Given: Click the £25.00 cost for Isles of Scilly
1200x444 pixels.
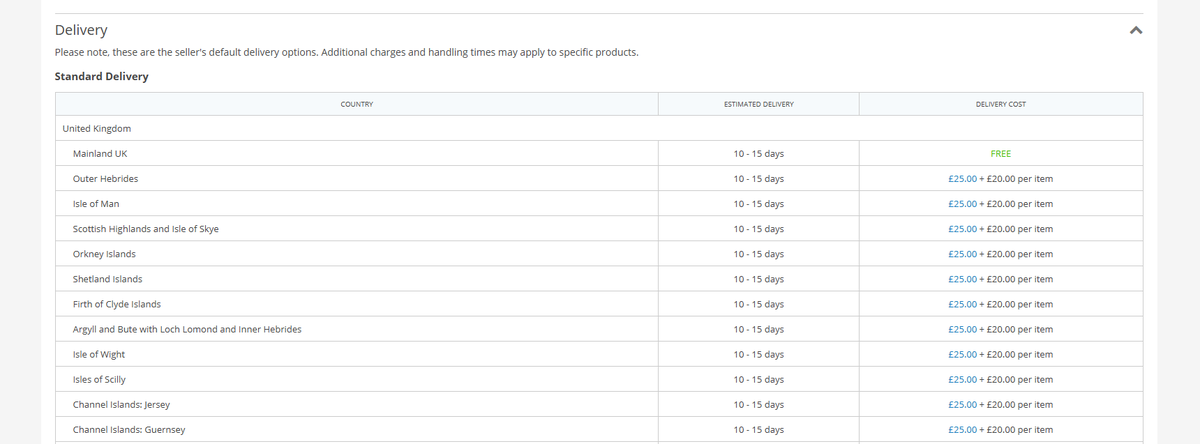Looking at the screenshot, I should click(963, 379).
